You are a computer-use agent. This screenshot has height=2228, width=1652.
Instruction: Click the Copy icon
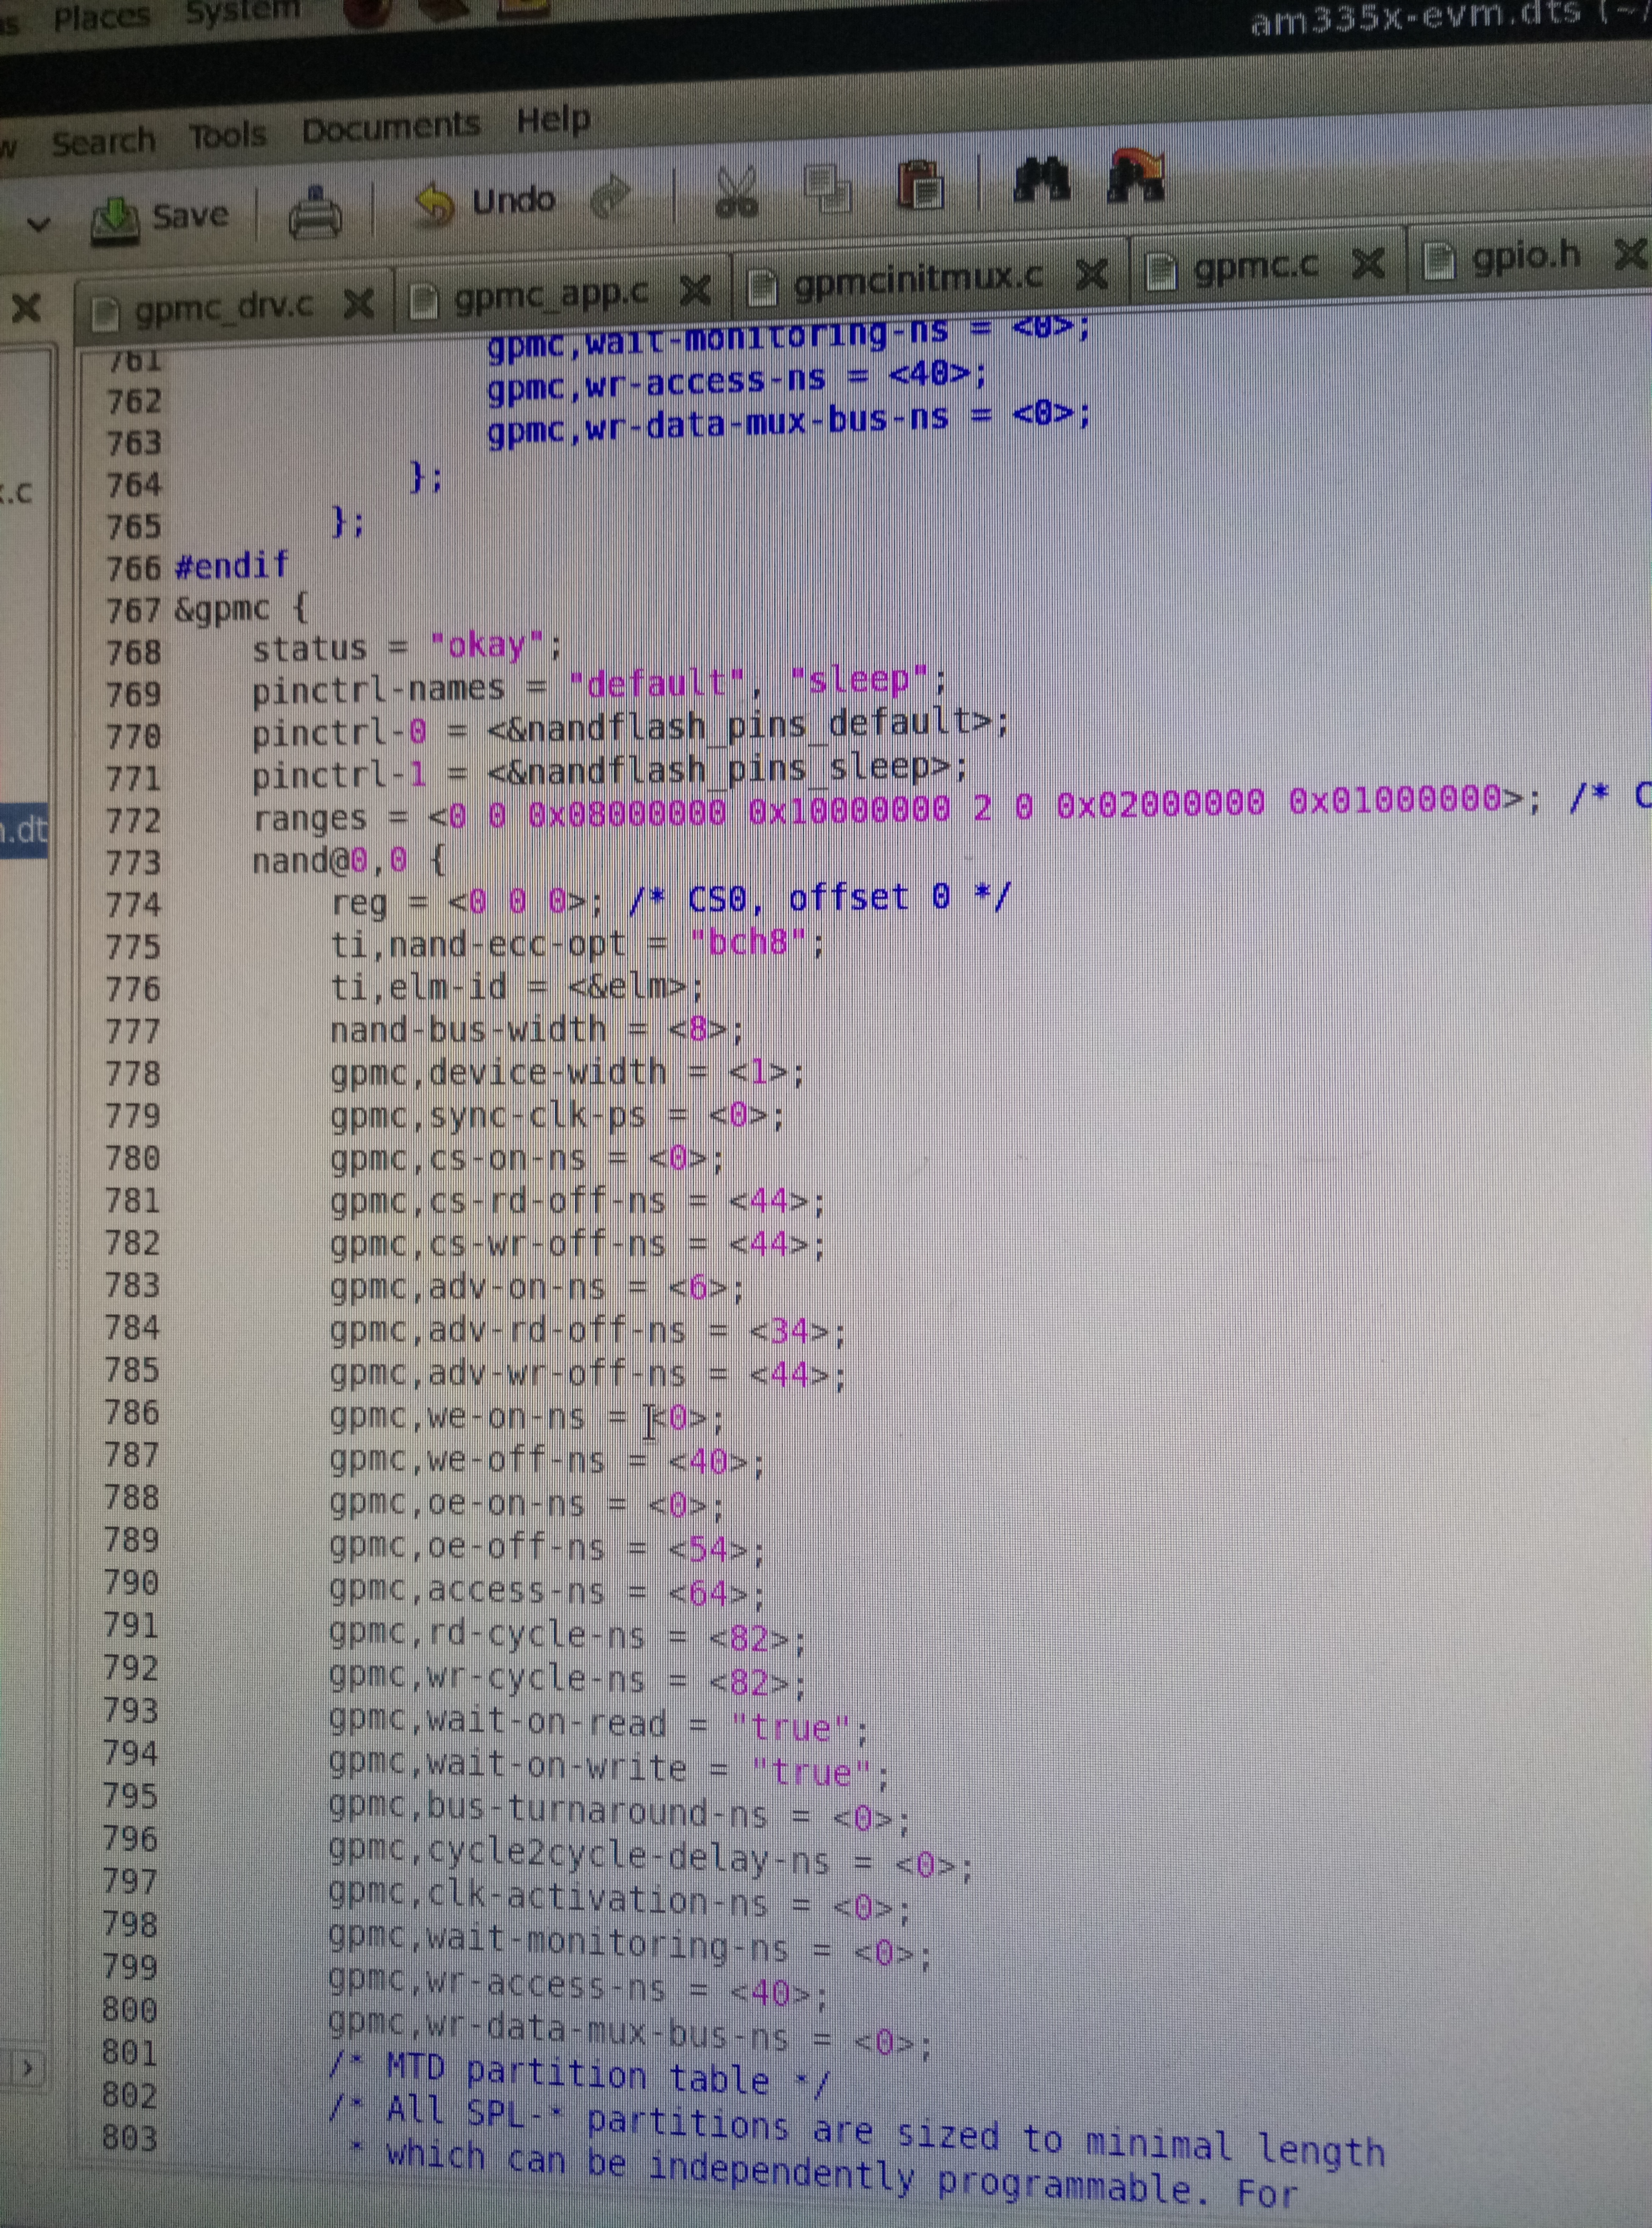point(827,187)
